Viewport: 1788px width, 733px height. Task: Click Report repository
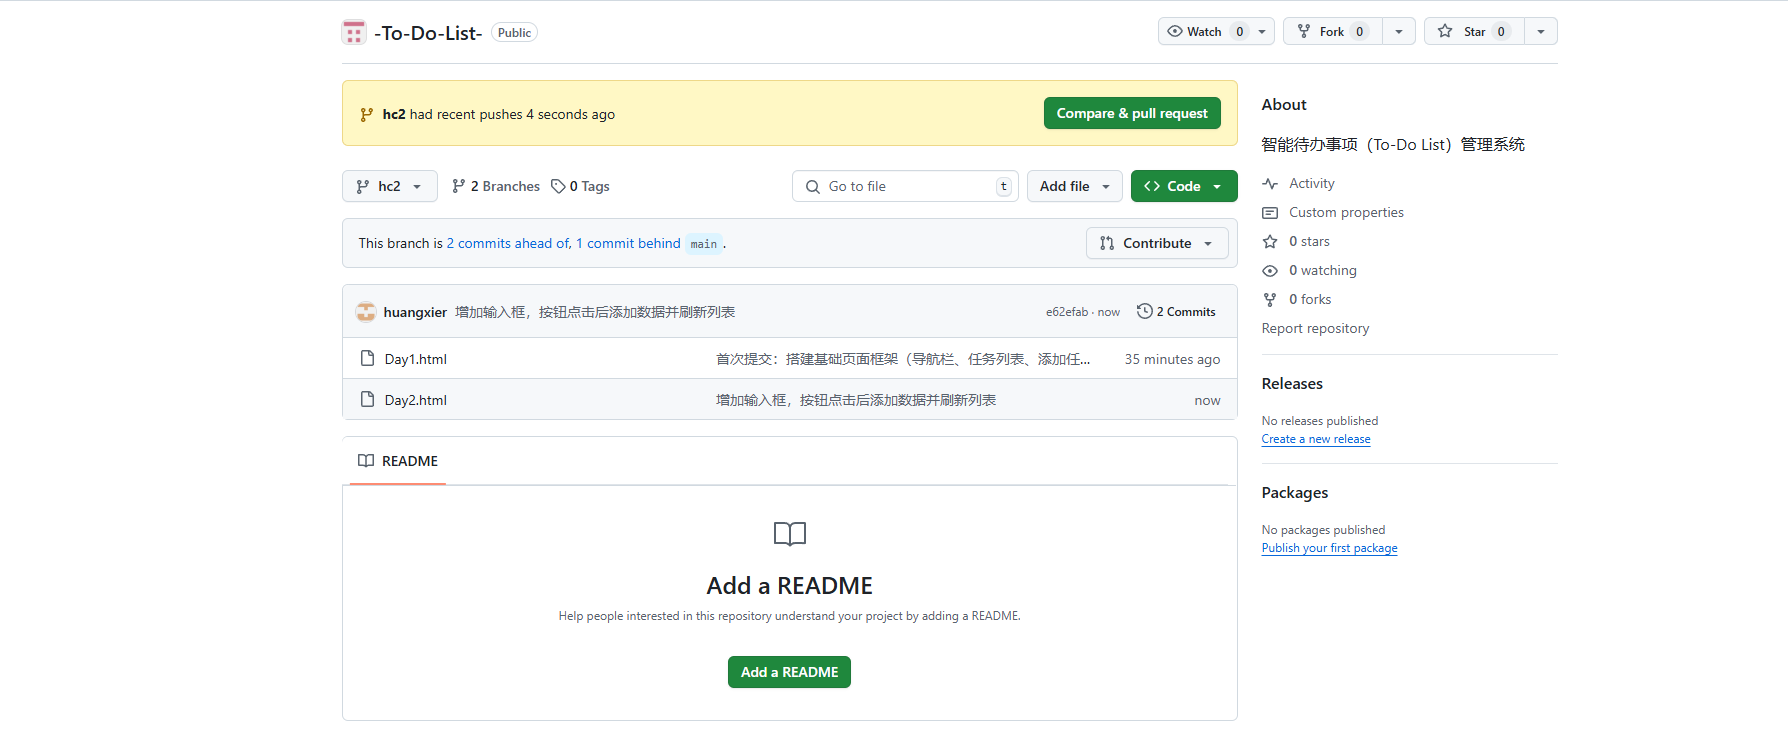(x=1315, y=328)
